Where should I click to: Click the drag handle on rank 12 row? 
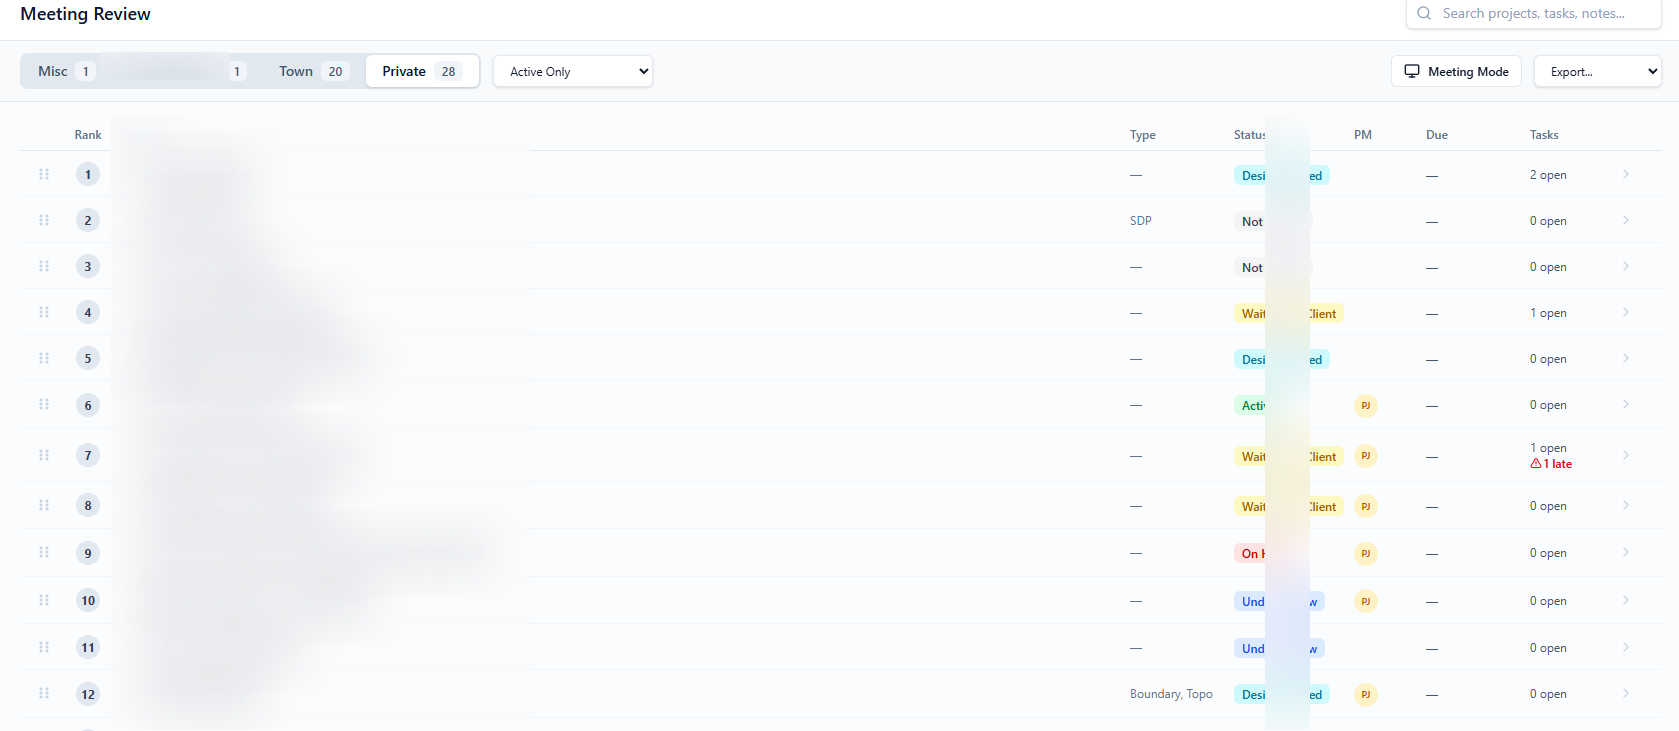[x=44, y=693]
